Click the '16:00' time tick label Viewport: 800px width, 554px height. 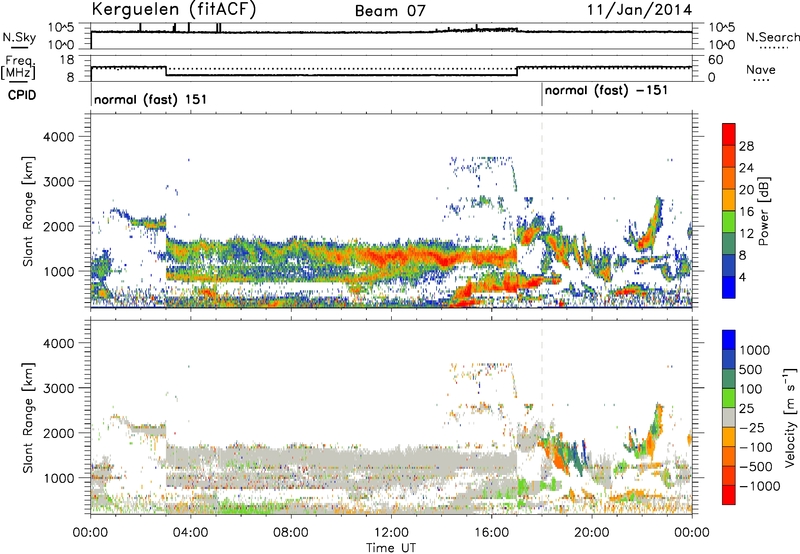pos(491,533)
